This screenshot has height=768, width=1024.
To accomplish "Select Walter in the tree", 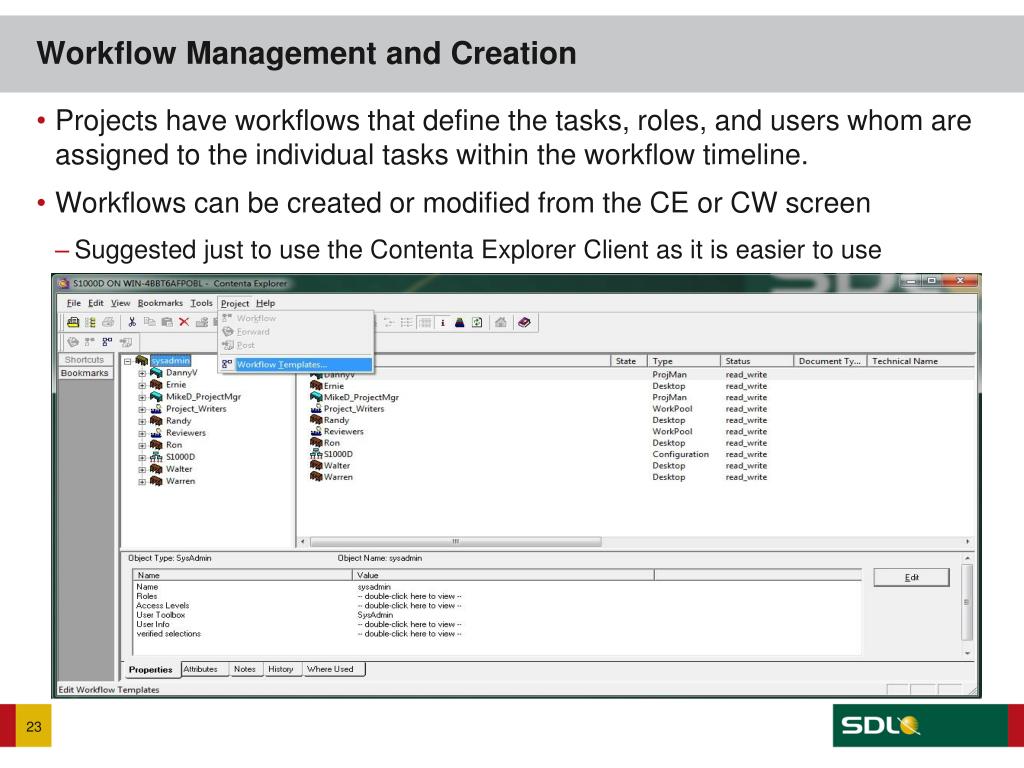I will point(179,470).
